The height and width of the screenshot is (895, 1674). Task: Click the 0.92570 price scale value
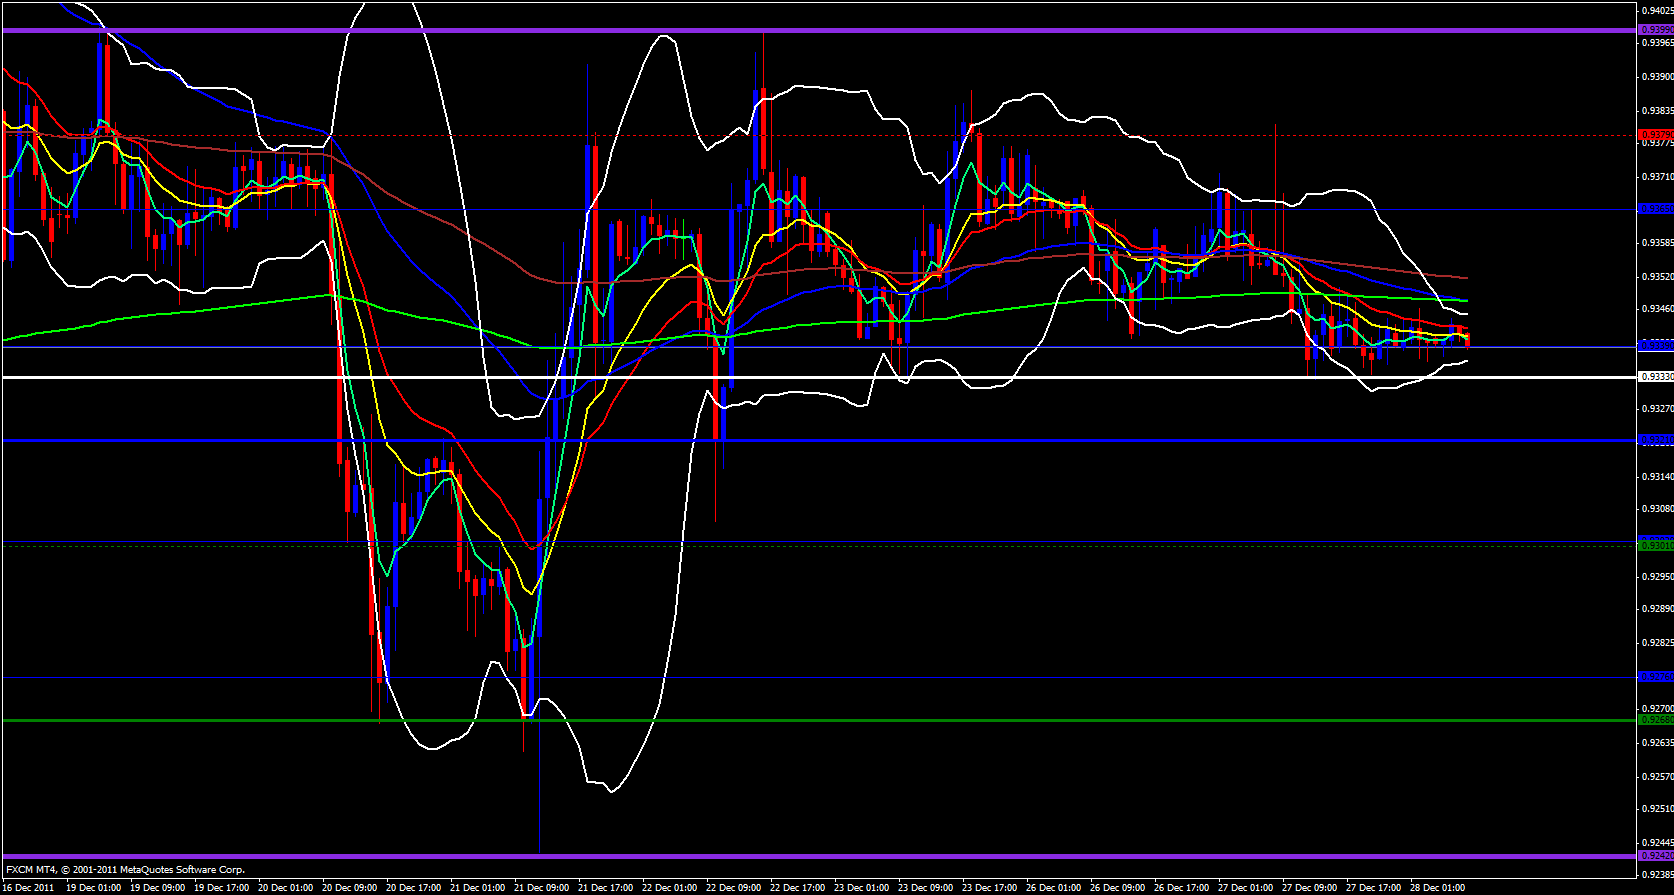(1657, 776)
